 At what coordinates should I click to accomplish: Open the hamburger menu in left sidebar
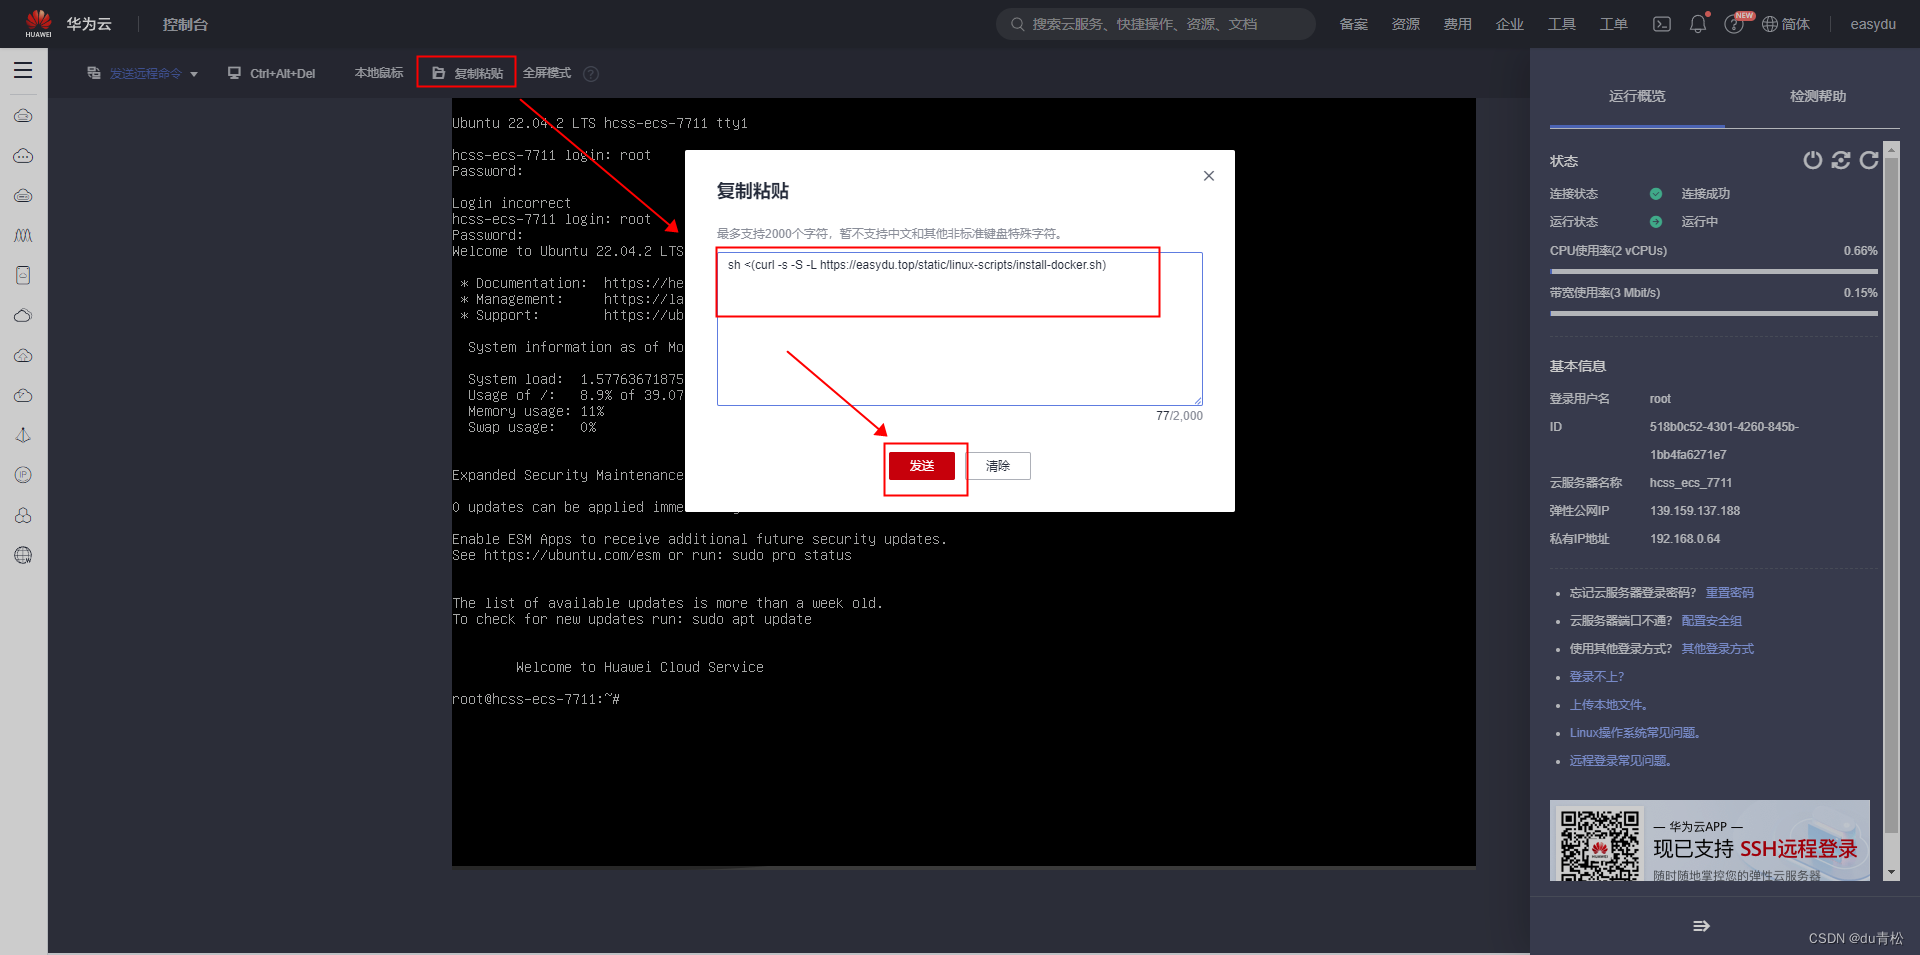23,71
